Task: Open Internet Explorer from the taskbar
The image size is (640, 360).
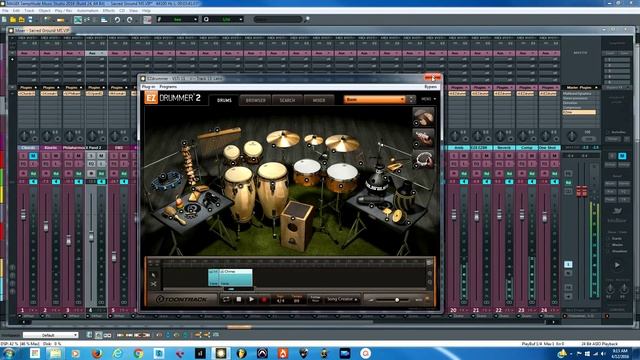Action: click(118, 353)
